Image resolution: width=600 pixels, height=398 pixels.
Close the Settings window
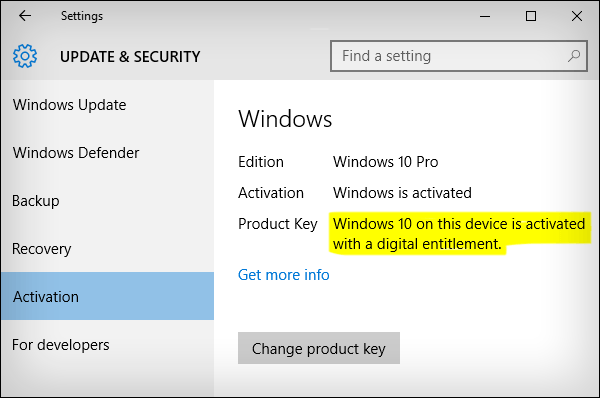pos(577,16)
